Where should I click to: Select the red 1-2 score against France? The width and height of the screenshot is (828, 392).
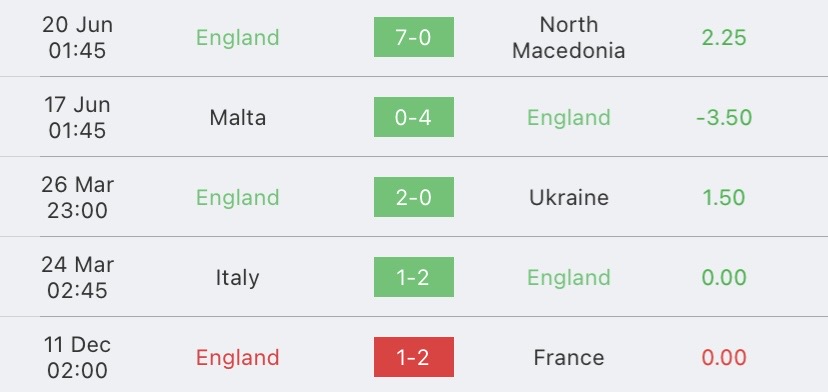click(413, 357)
